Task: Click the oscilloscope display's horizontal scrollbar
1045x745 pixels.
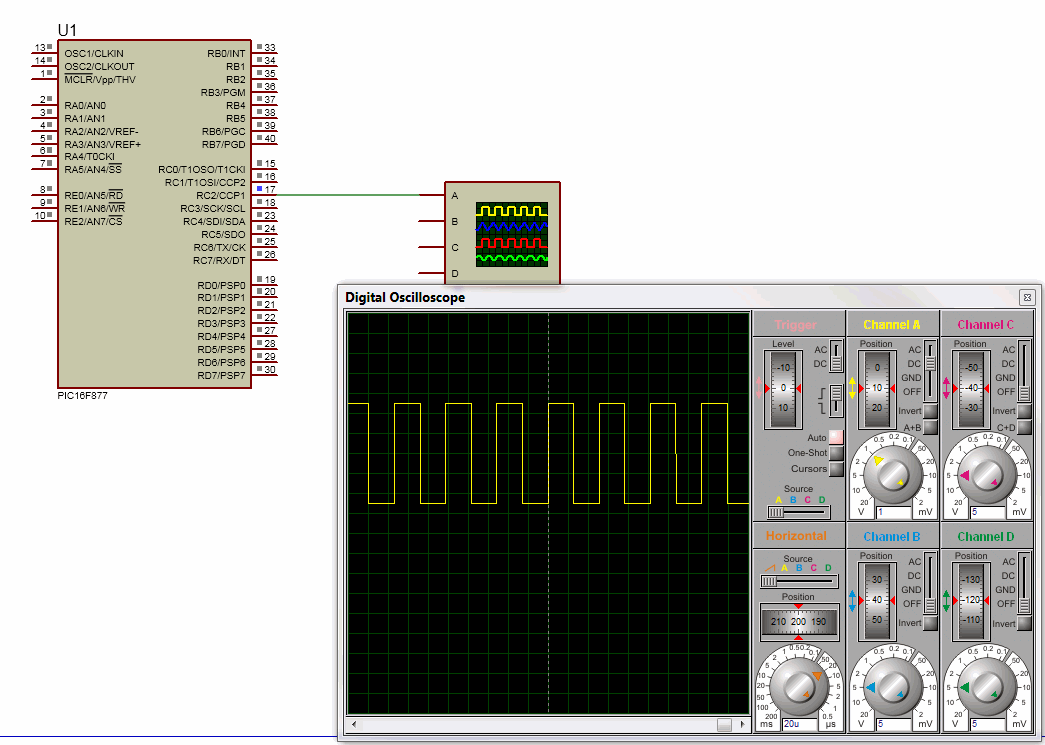Action: pyautogui.click(x=547, y=724)
